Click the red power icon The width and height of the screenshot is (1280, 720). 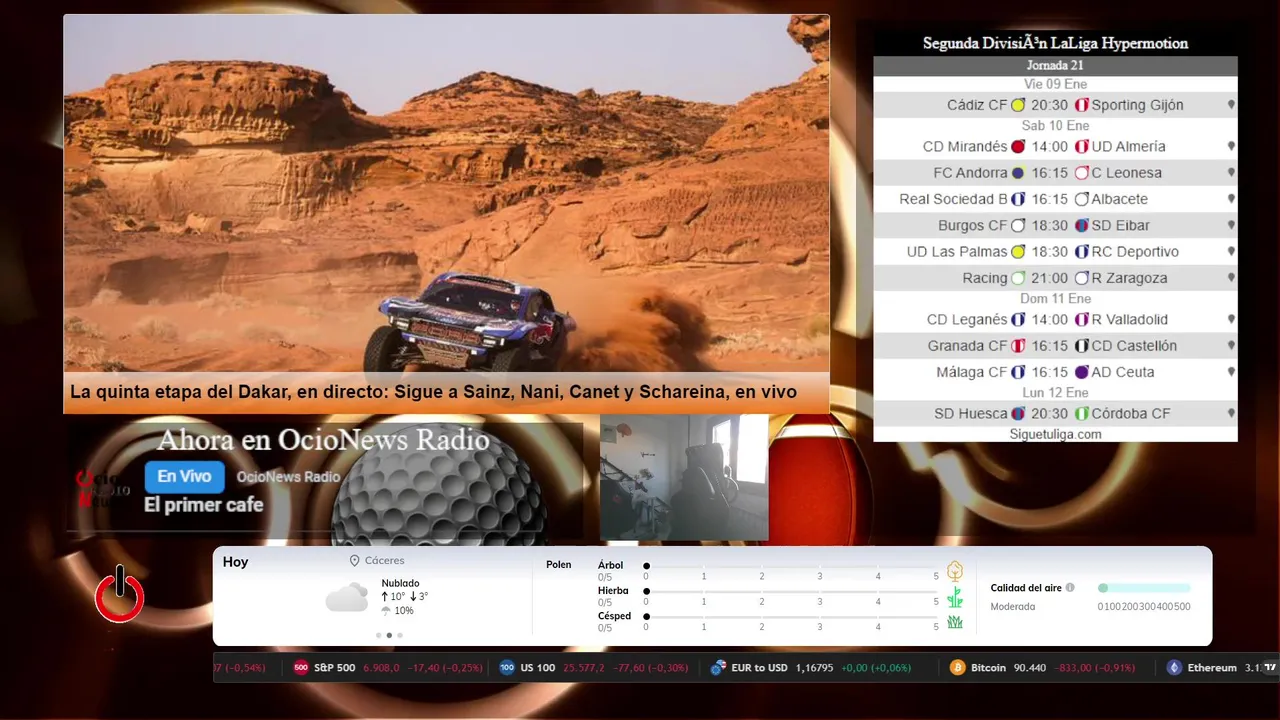(120, 594)
